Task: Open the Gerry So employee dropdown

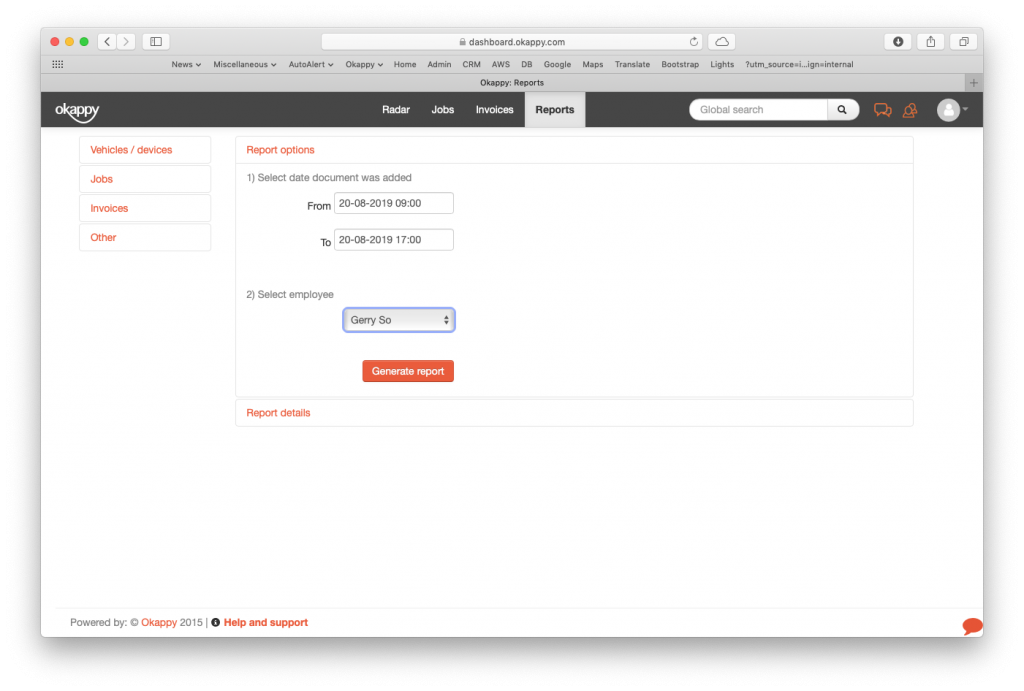Action: click(398, 319)
